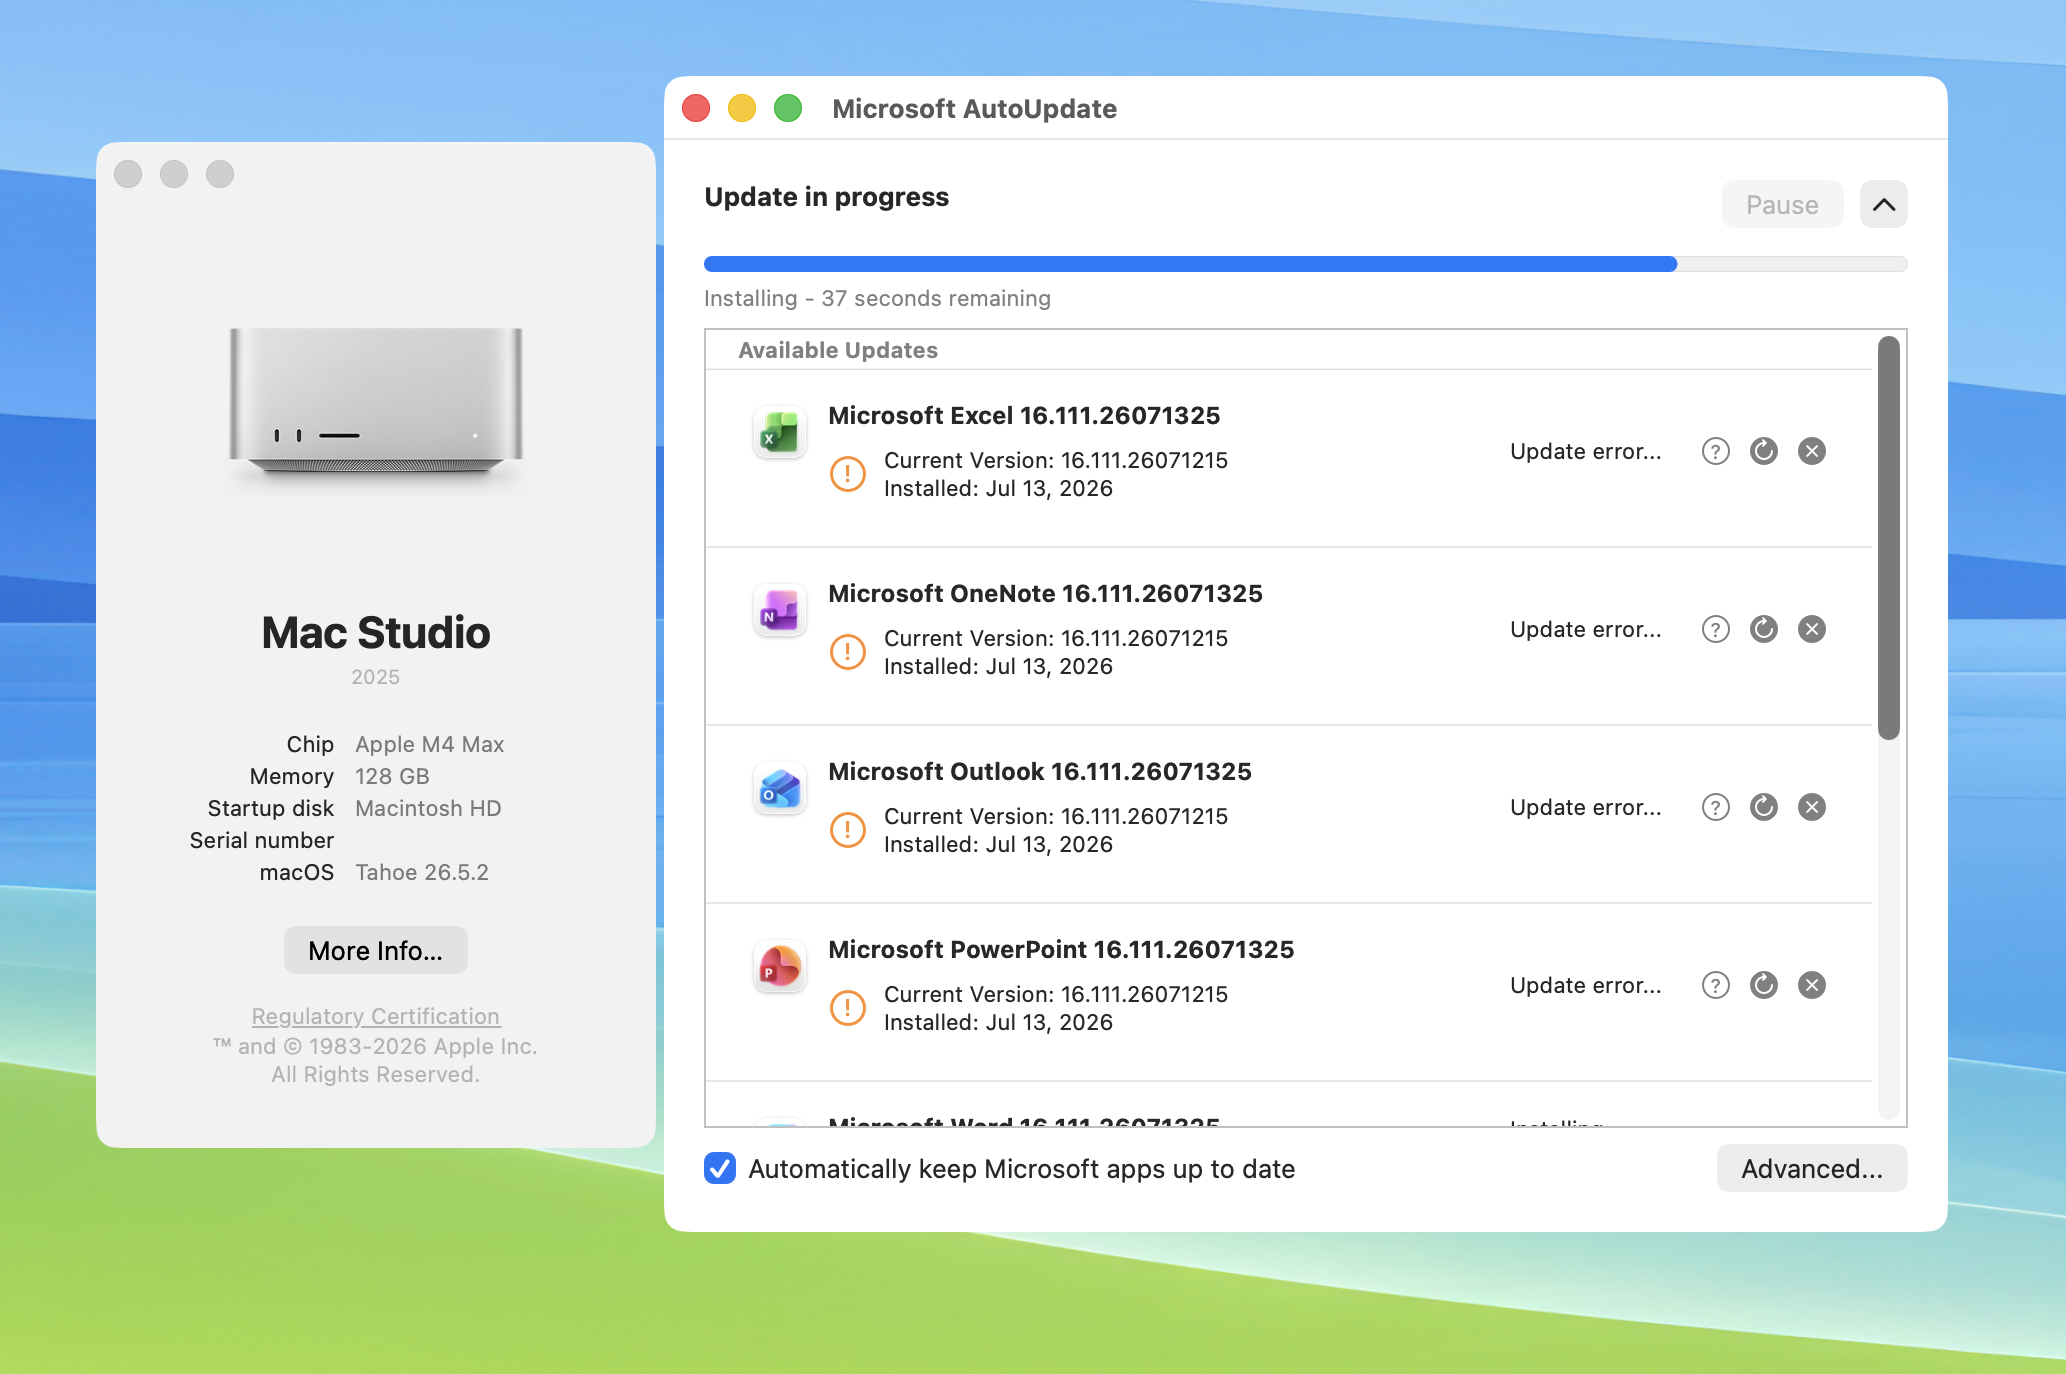This screenshot has height=1374, width=2066.
Task: Click the OneNote 'Update error...' status text
Action: [1586, 629]
